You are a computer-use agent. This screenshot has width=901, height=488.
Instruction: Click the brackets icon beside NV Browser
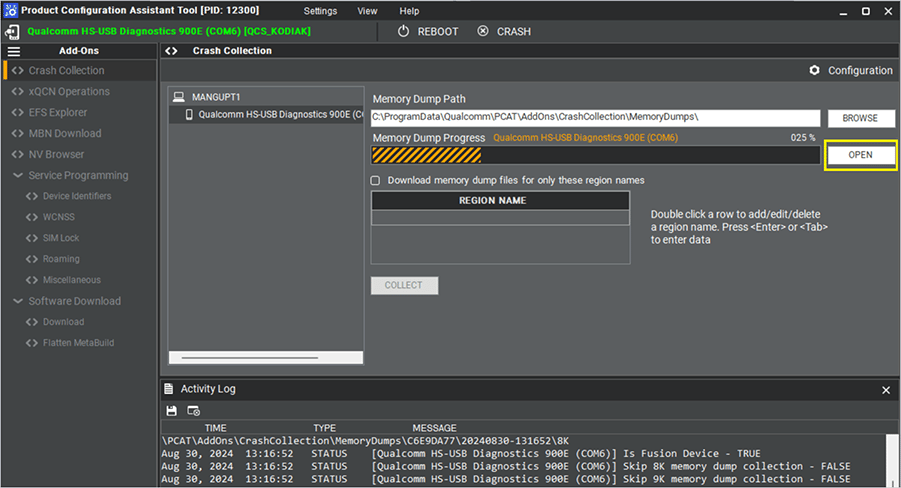(18, 154)
